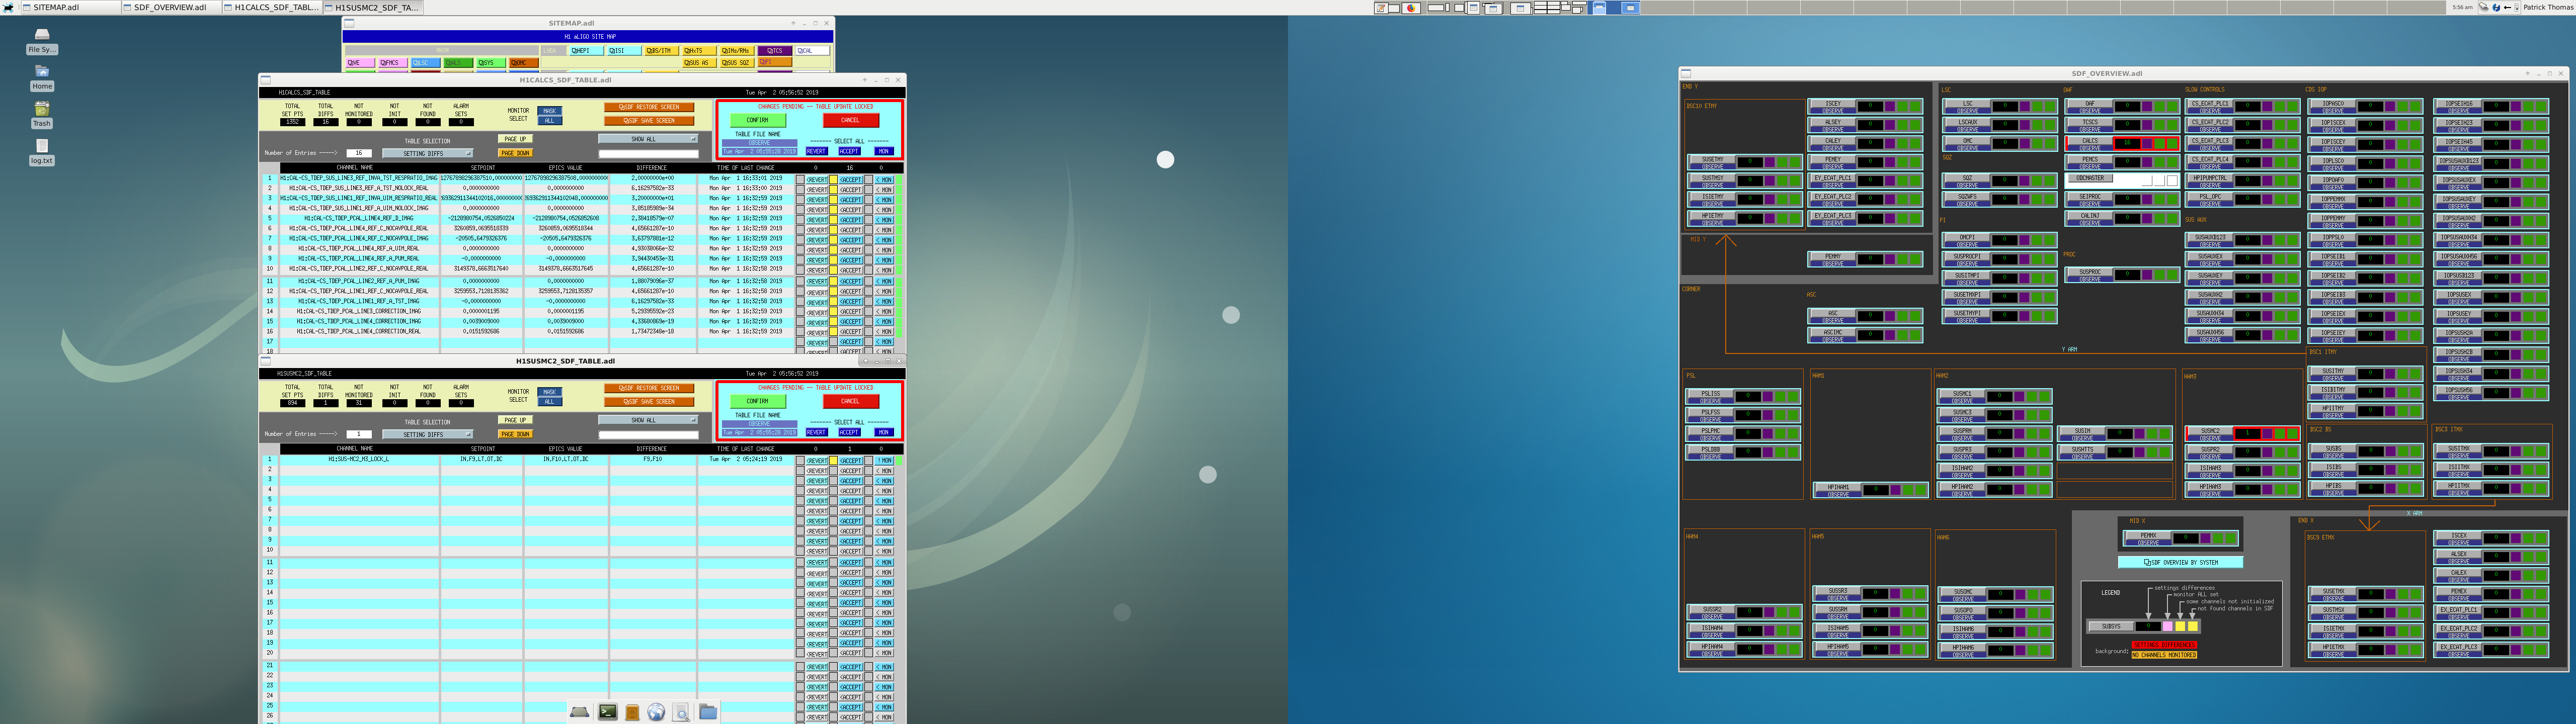Image resolution: width=2576 pixels, height=724 pixels.
Task: Open SDF SAVE SCREEN from H1SUSMC2 window
Action: (649, 402)
